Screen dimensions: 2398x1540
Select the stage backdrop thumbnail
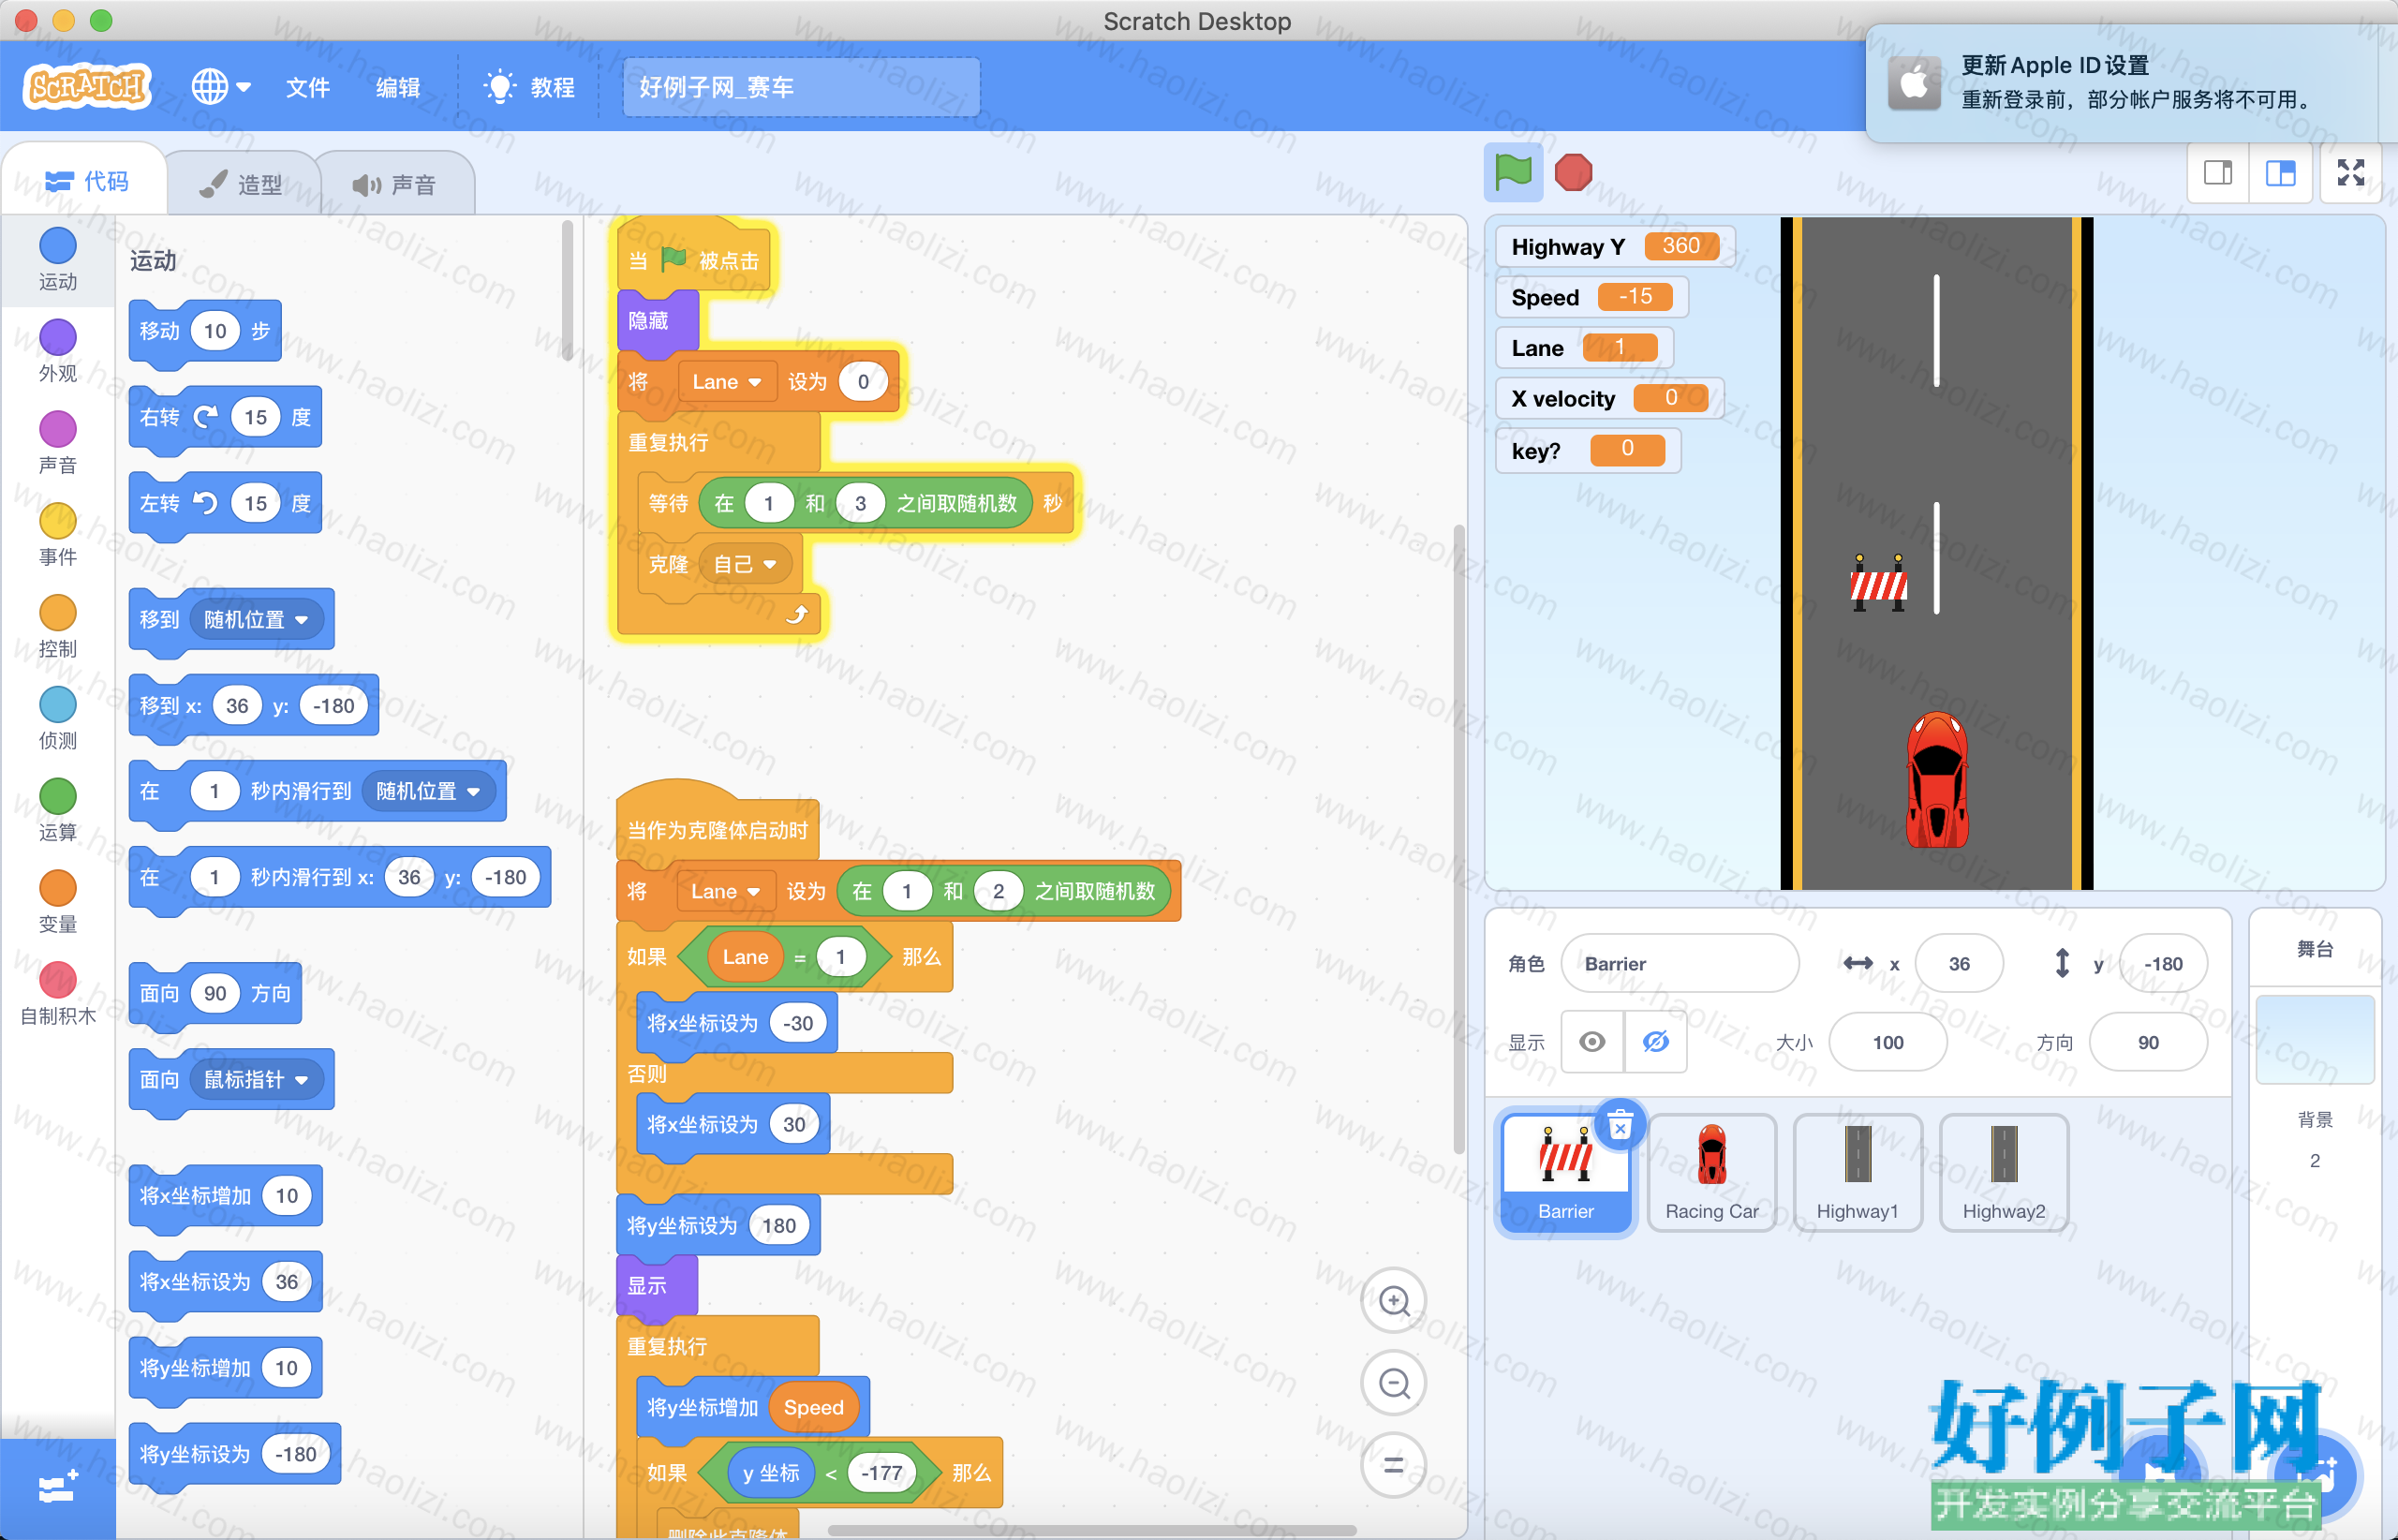click(x=2315, y=1040)
